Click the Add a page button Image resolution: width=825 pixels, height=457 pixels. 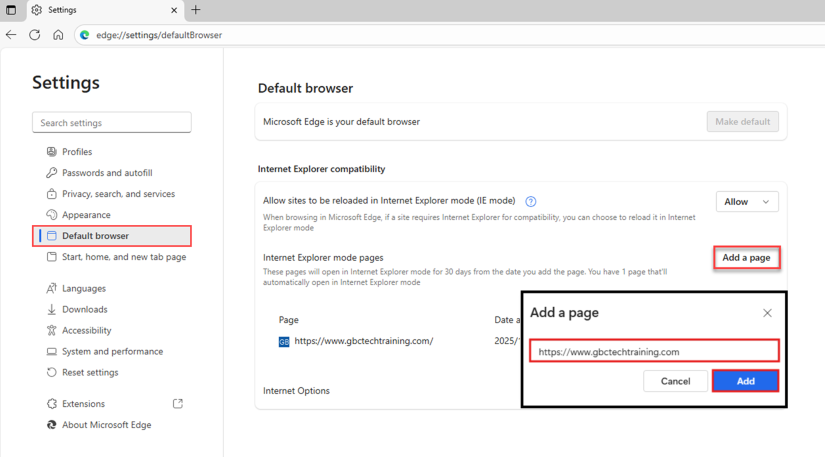746,258
